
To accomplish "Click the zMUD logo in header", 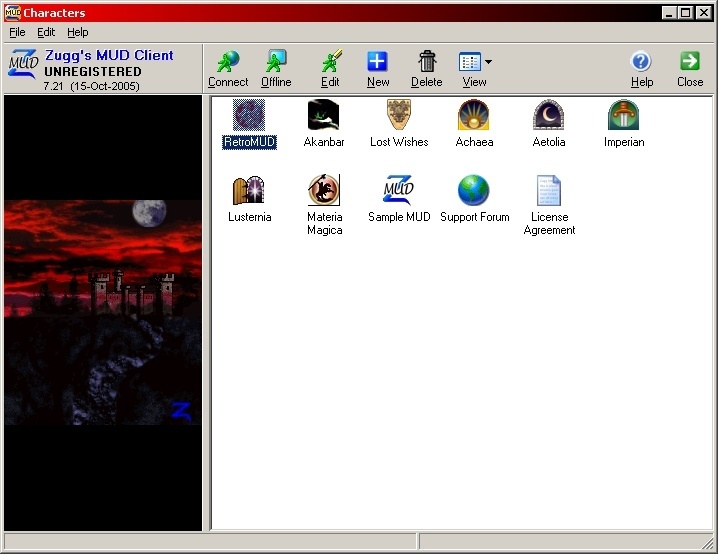I will pyautogui.click(x=23, y=64).
